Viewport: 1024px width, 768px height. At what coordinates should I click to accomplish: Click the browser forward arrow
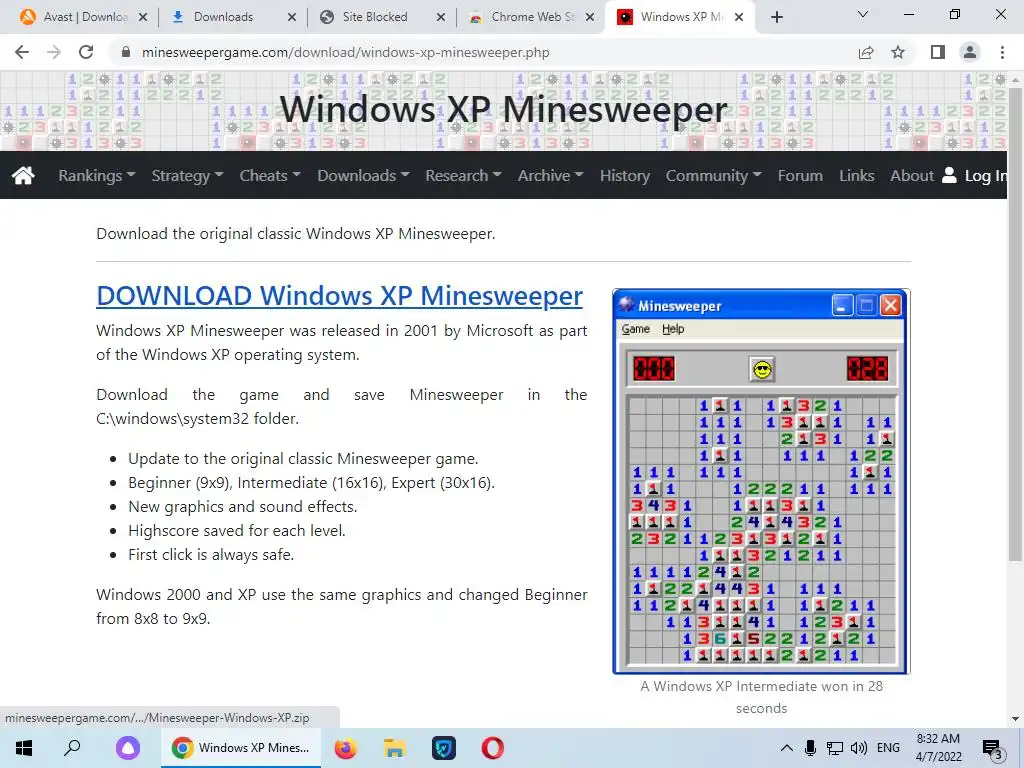pos(54,52)
